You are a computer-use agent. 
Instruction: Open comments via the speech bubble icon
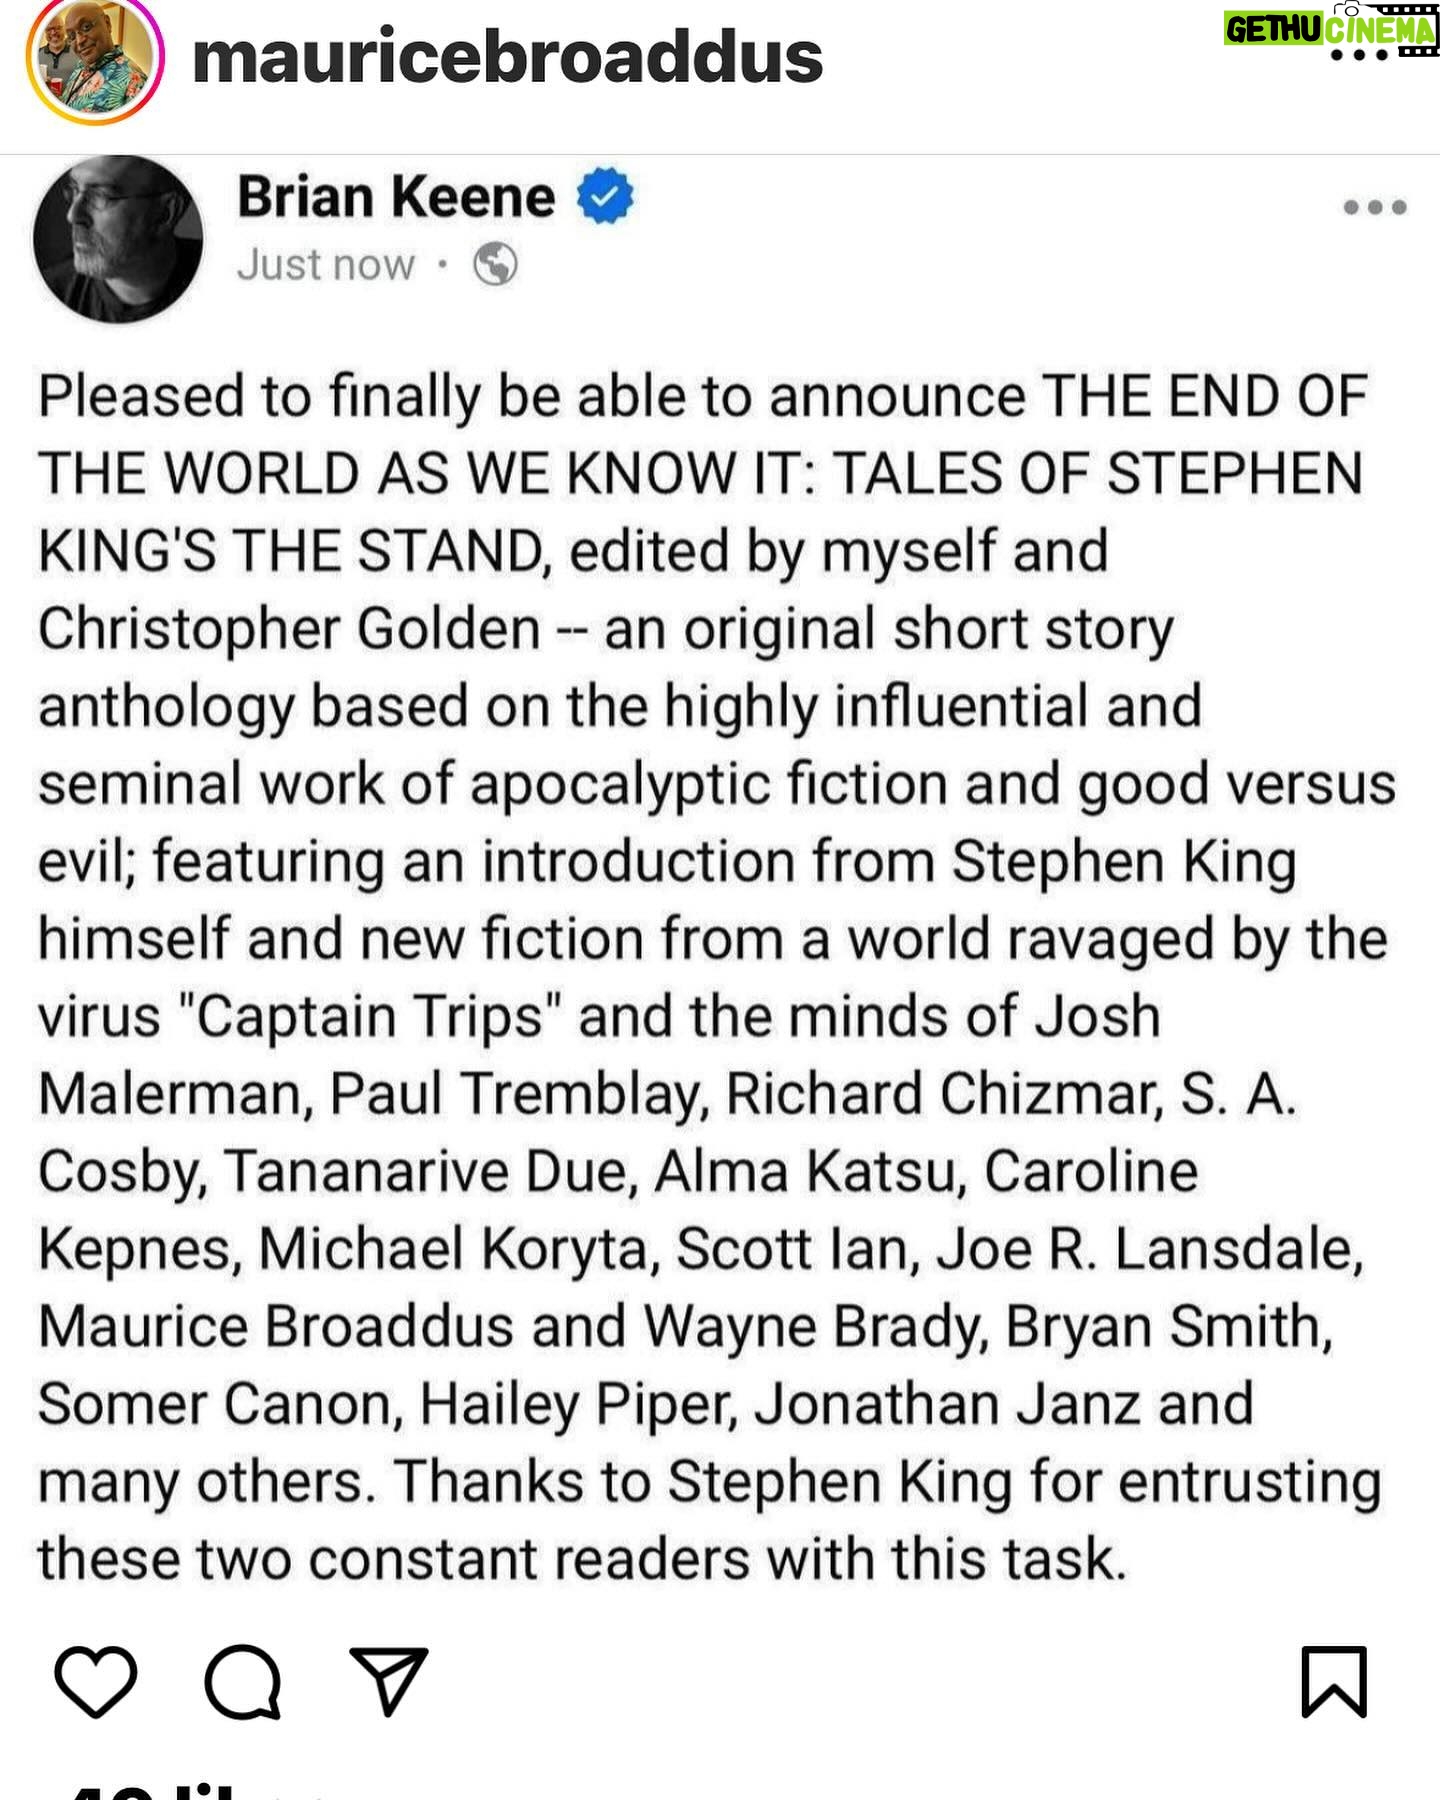pos(242,1681)
